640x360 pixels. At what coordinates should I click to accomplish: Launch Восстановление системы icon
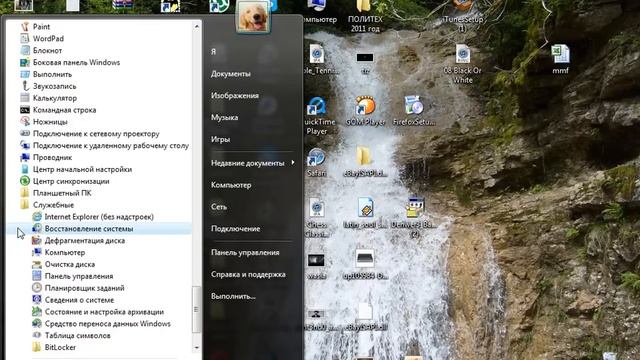tap(37, 228)
